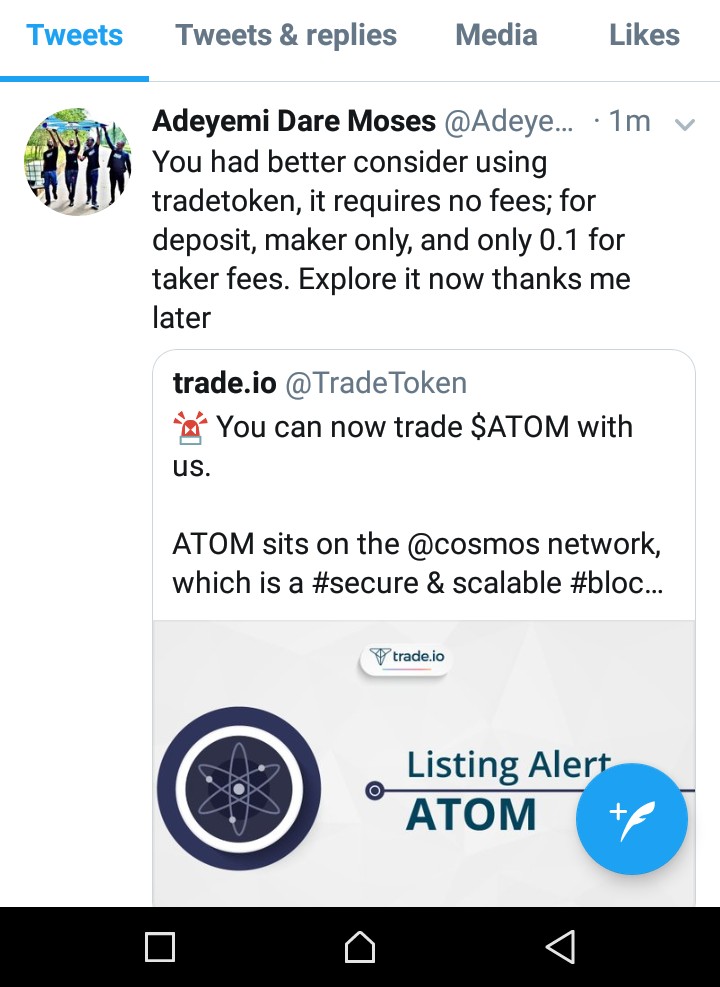The width and height of the screenshot is (720, 987).
Task: Open quoted trade.io account name
Action: point(225,383)
